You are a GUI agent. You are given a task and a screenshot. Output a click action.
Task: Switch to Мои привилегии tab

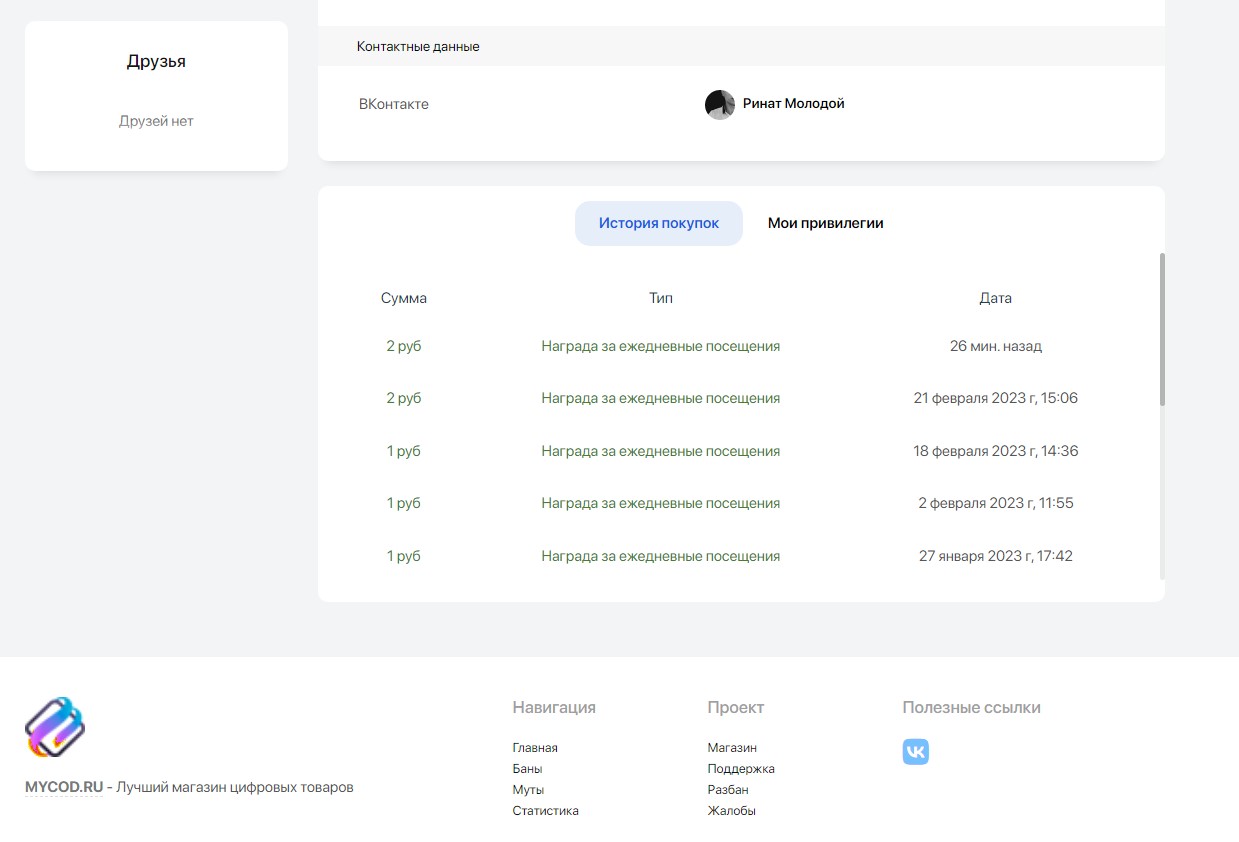[x=825, y=223]
